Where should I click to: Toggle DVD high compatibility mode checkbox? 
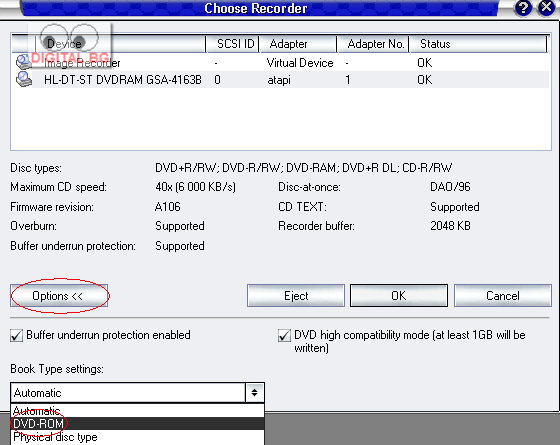284,336
